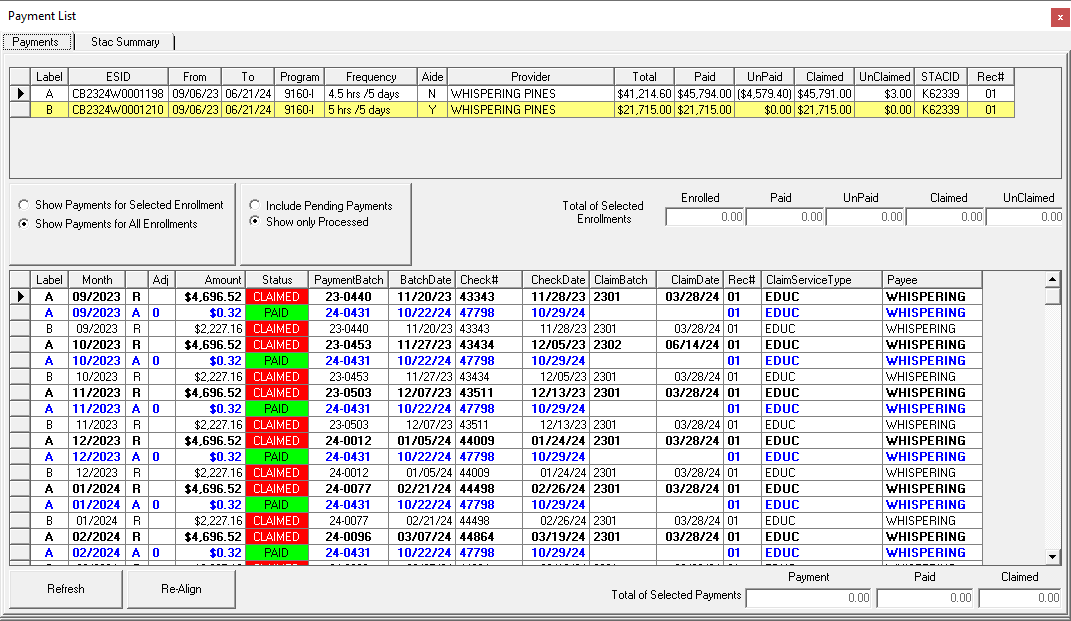Screen dimensions: 1071x621
Task: Click the Provider column header
Action: tap(531, 77)
